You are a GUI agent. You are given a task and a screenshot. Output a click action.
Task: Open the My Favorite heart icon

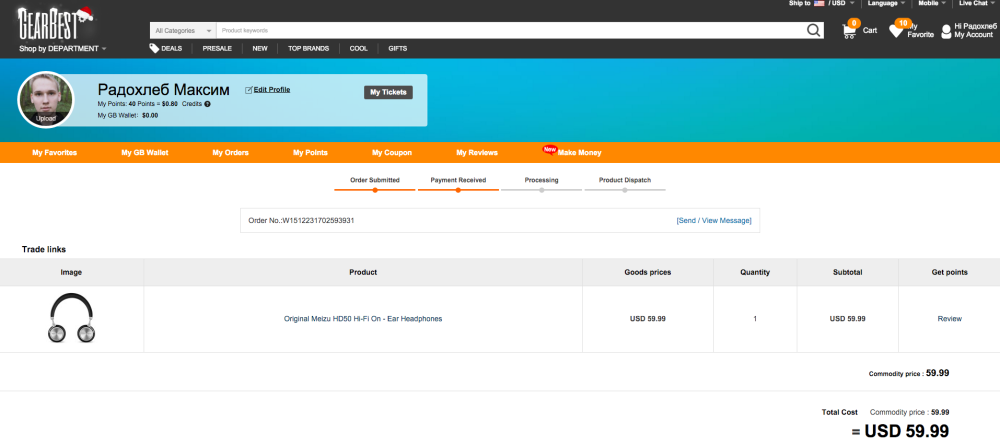[x=897, y=31]
